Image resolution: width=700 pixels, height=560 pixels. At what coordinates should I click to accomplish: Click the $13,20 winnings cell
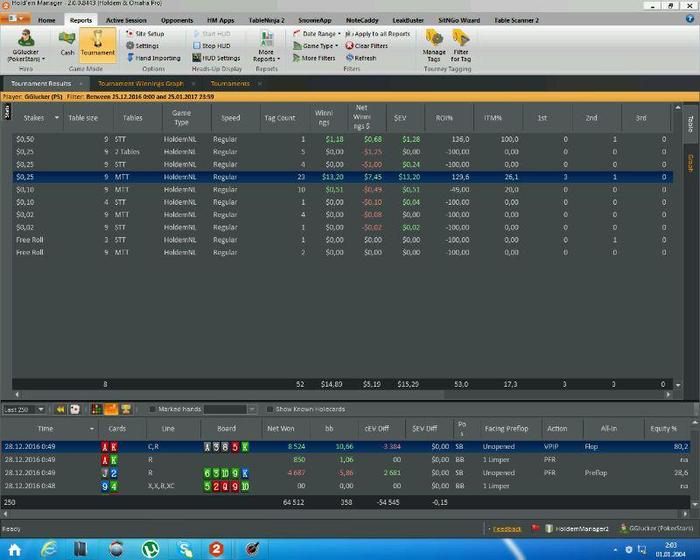coord(333,177)
